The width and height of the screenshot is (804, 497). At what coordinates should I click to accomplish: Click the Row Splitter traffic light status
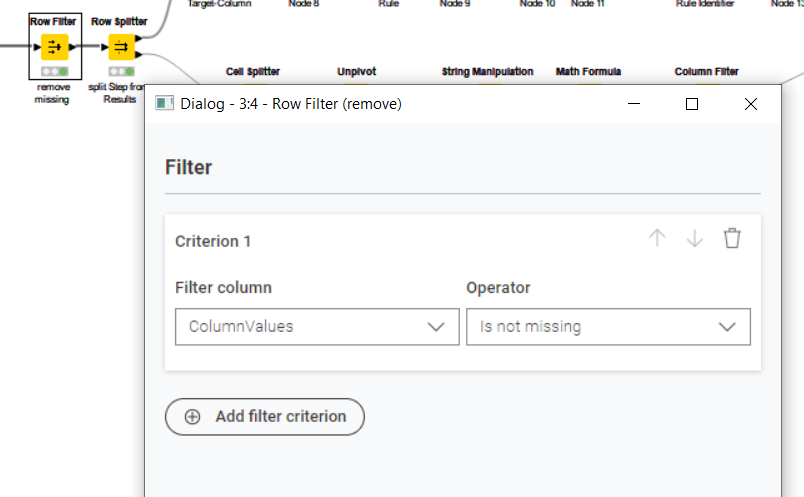coord(122,71)
